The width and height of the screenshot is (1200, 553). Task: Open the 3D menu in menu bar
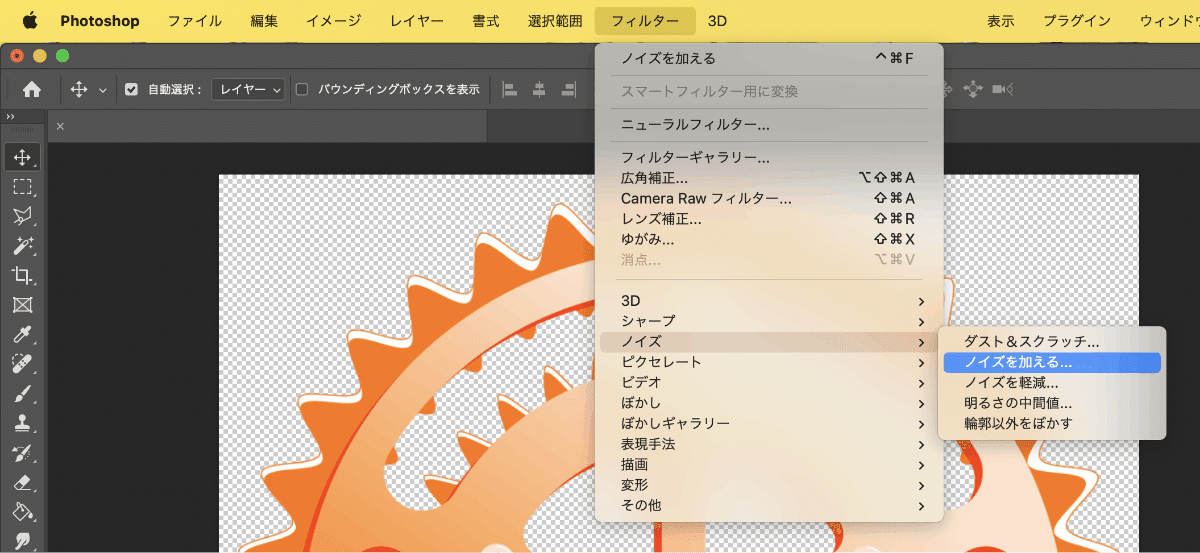pos(717,20)
